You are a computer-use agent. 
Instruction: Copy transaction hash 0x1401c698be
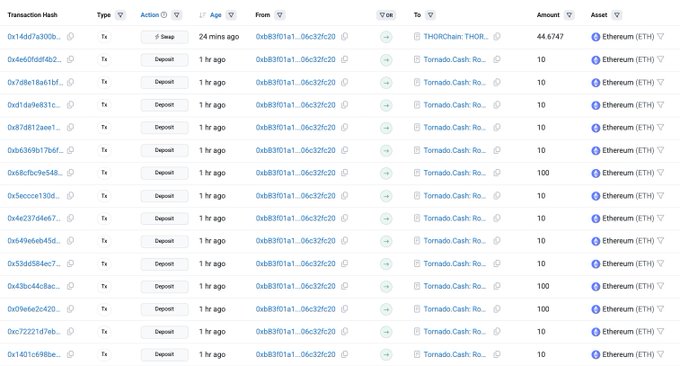pyautogui.click(x=70, y=354)
